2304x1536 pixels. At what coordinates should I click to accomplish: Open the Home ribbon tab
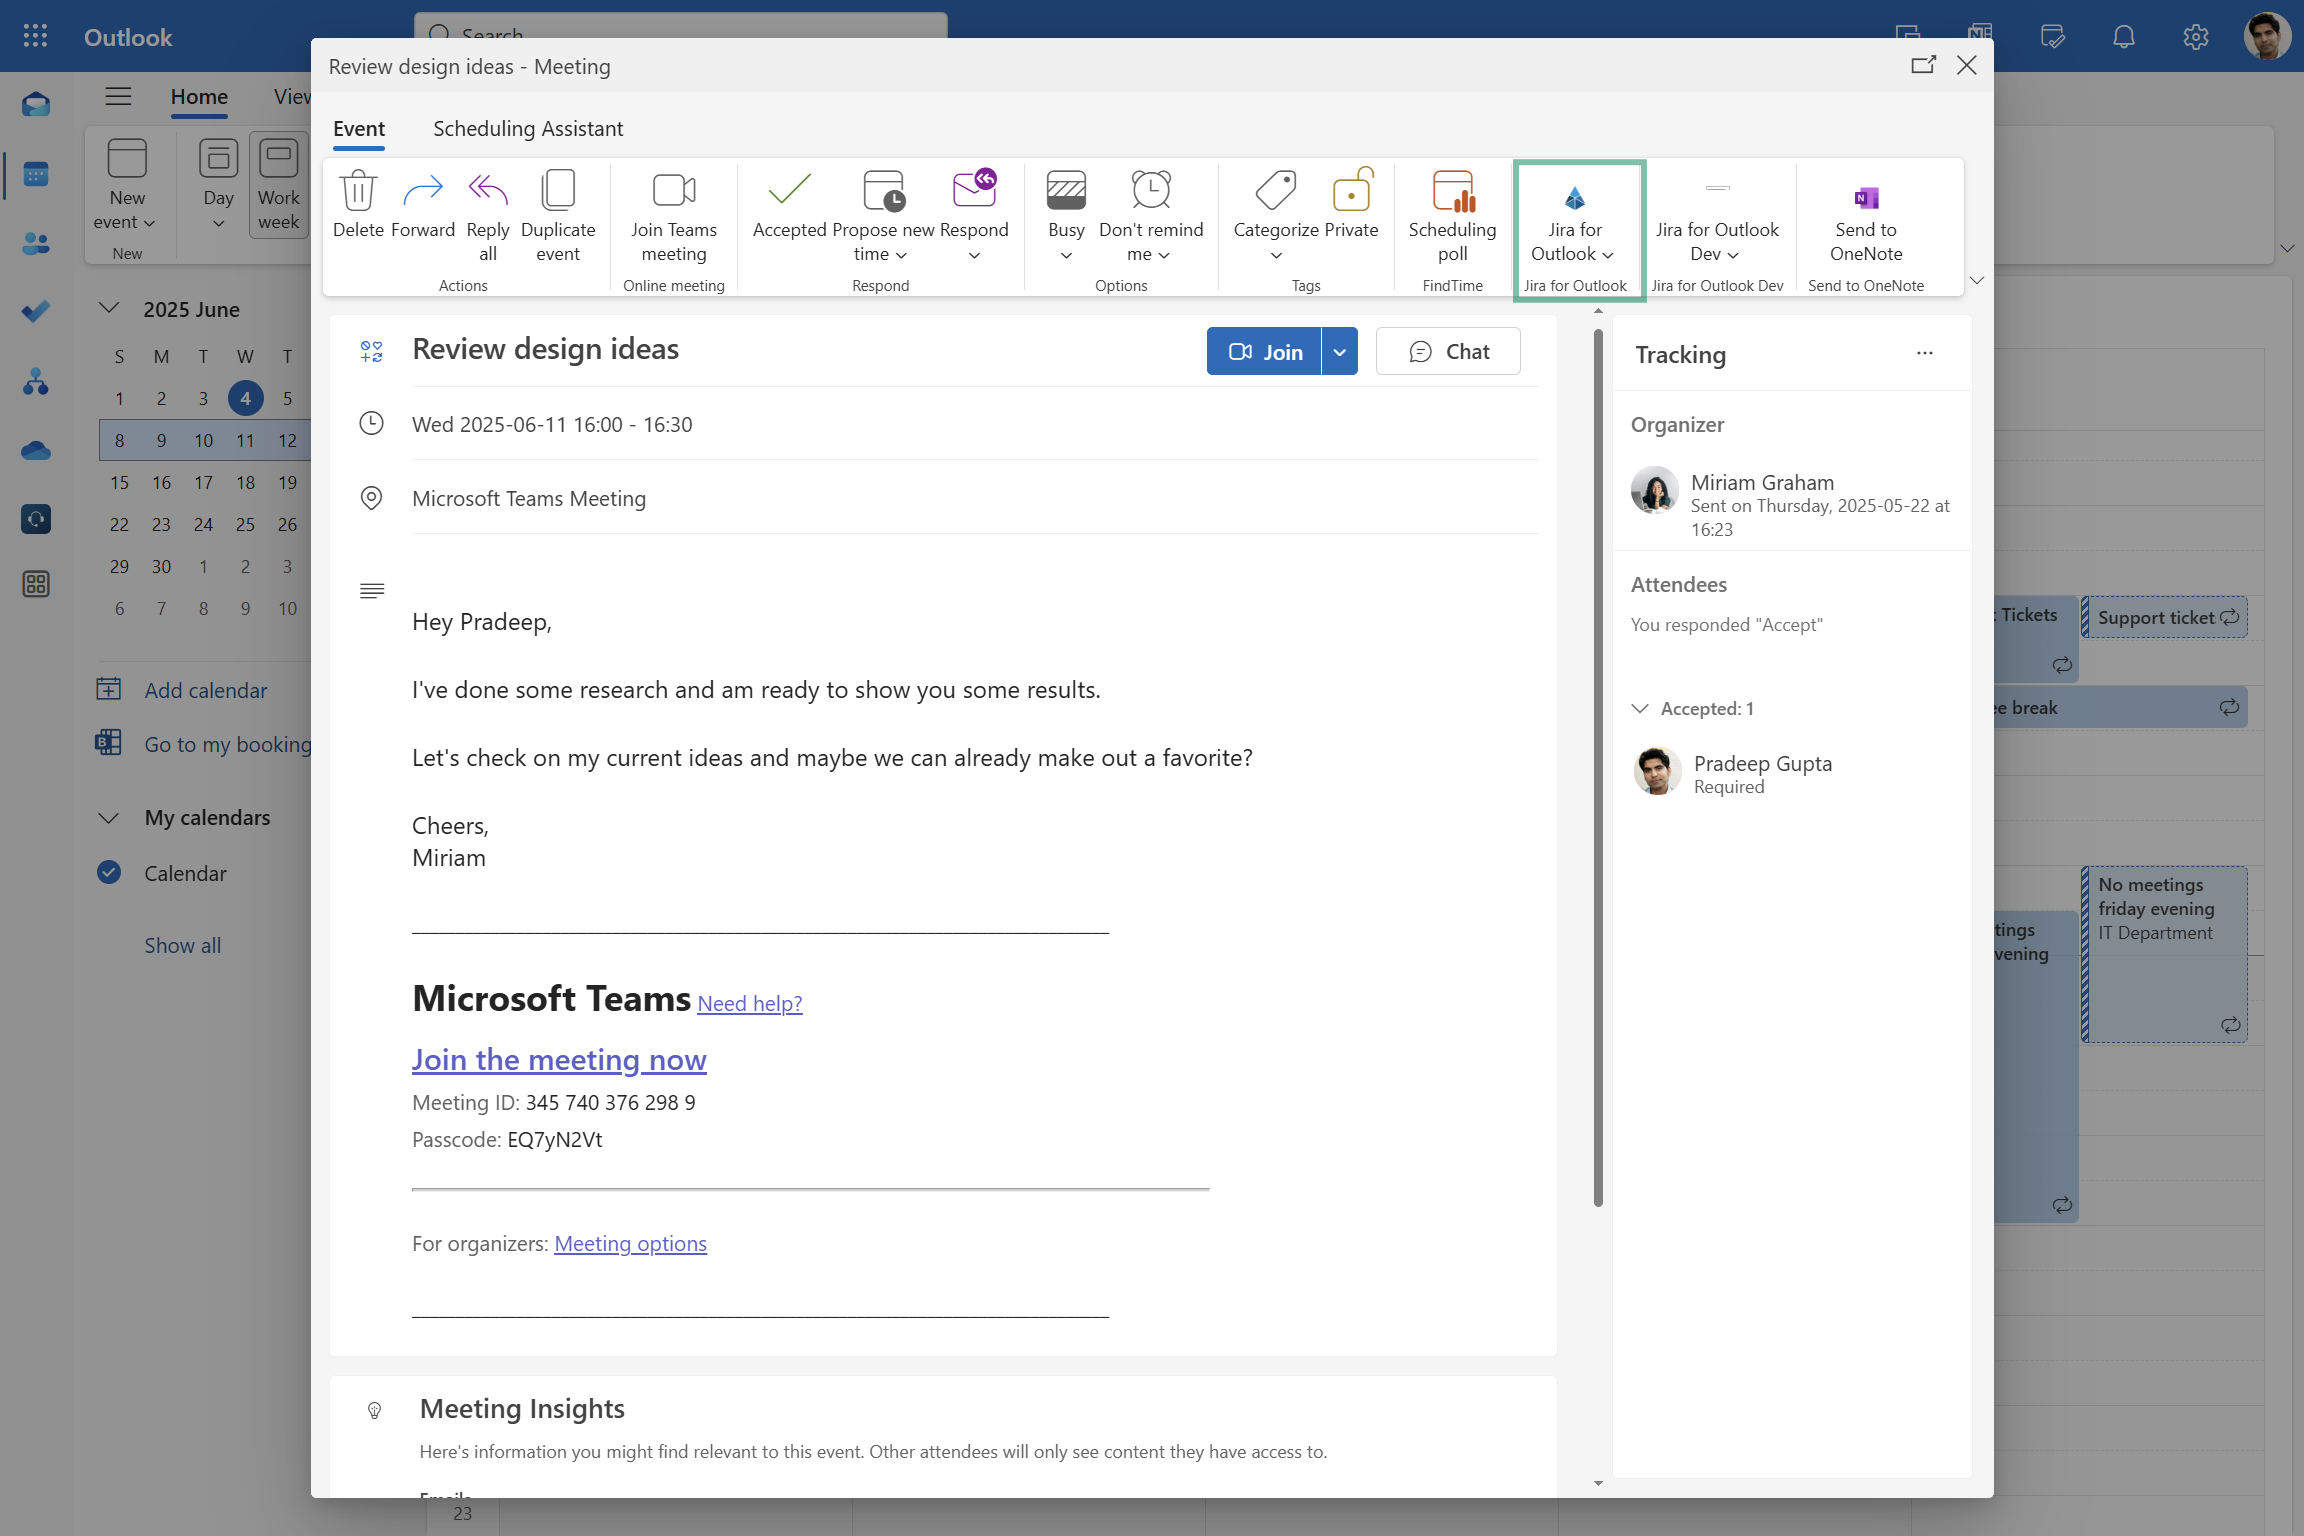pyautogui.click(x=199, y=97)
